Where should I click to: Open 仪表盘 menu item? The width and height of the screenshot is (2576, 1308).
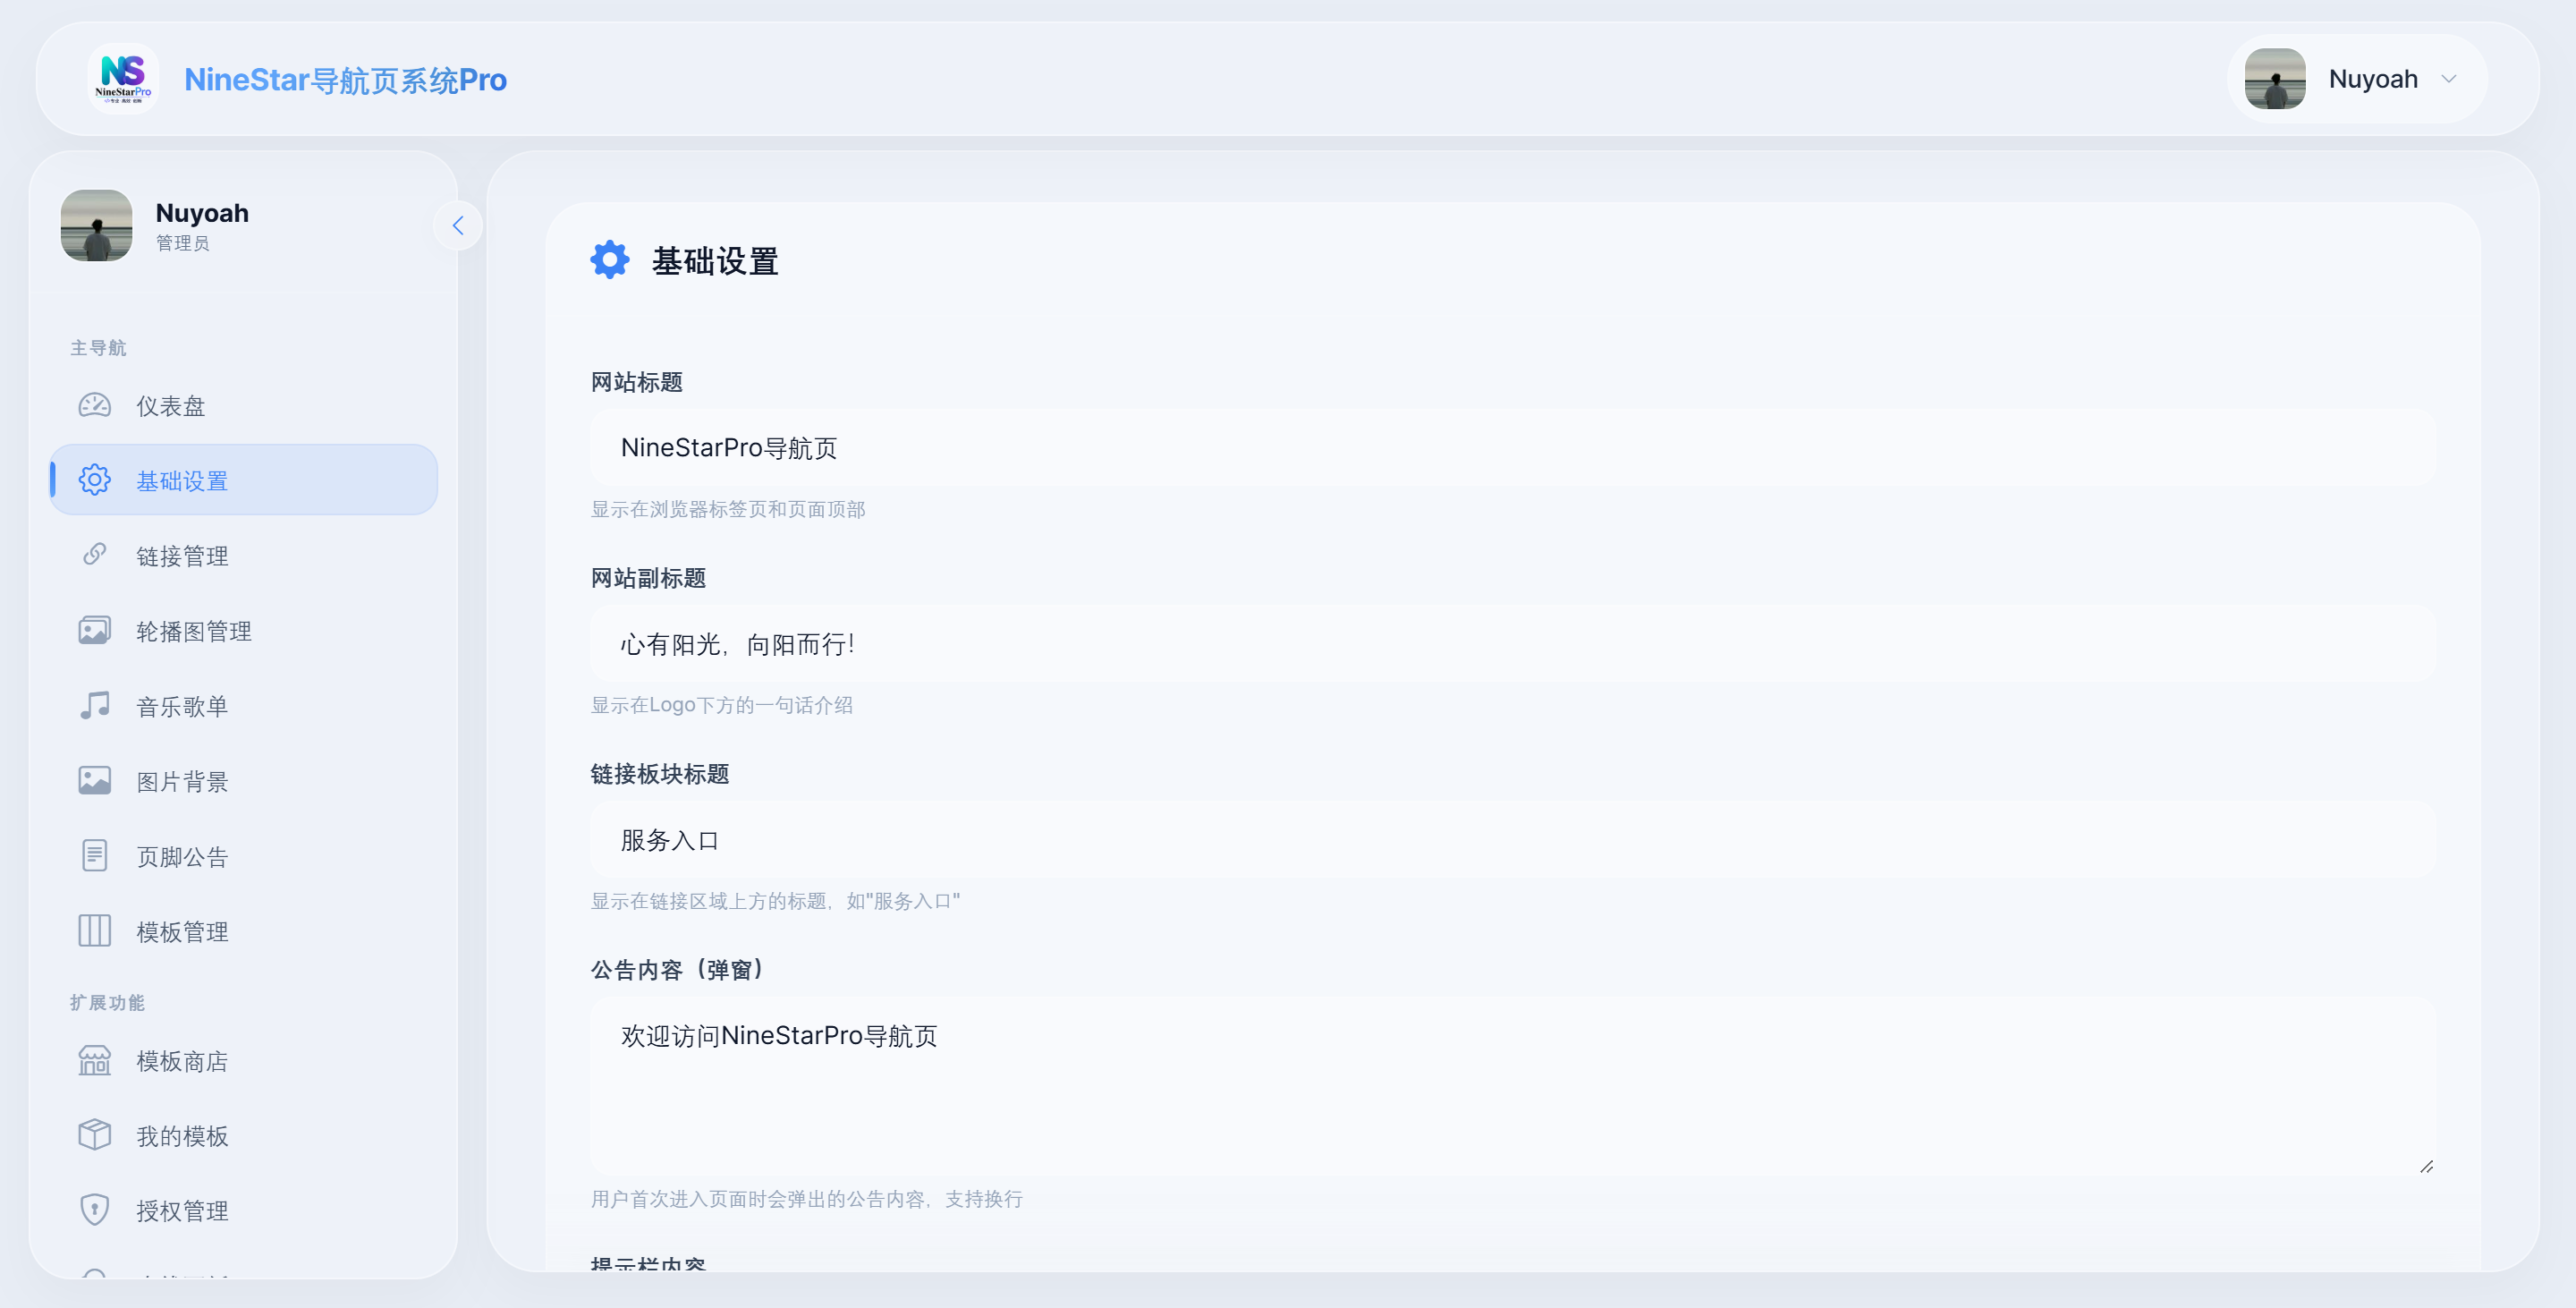tap(244, 405)
